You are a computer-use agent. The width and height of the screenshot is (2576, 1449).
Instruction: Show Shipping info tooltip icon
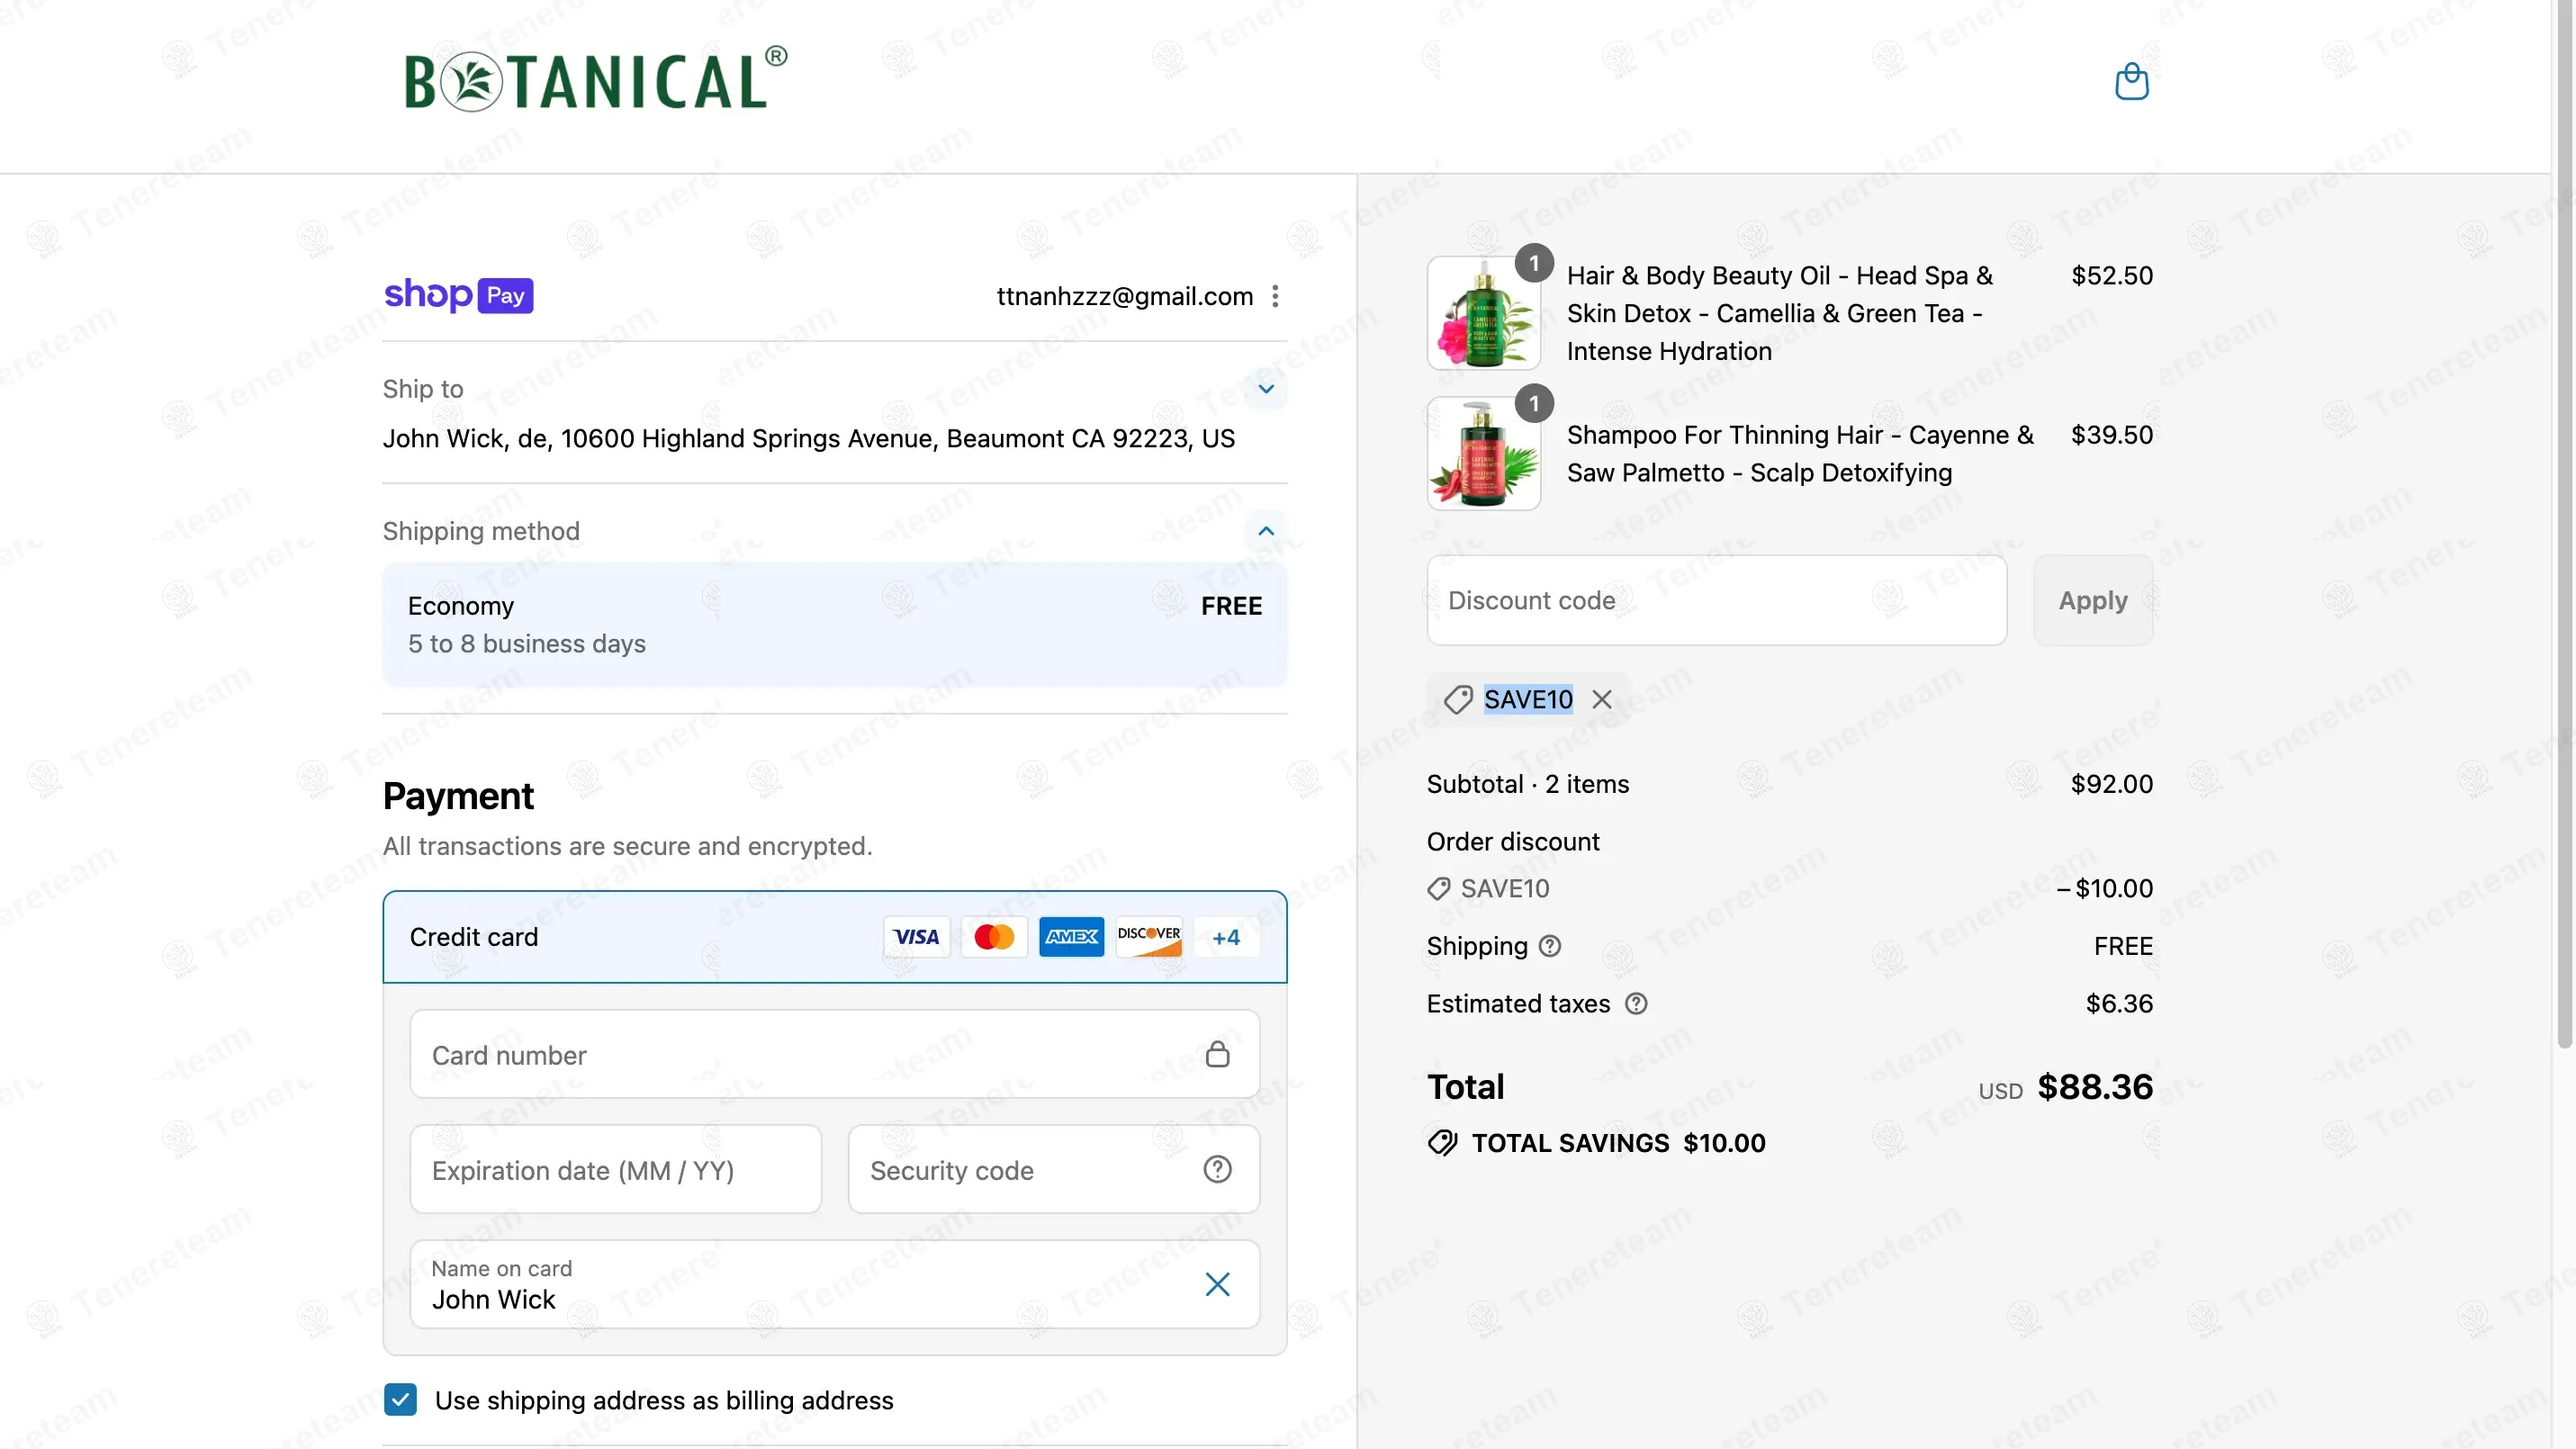[x=1550, y=946]
